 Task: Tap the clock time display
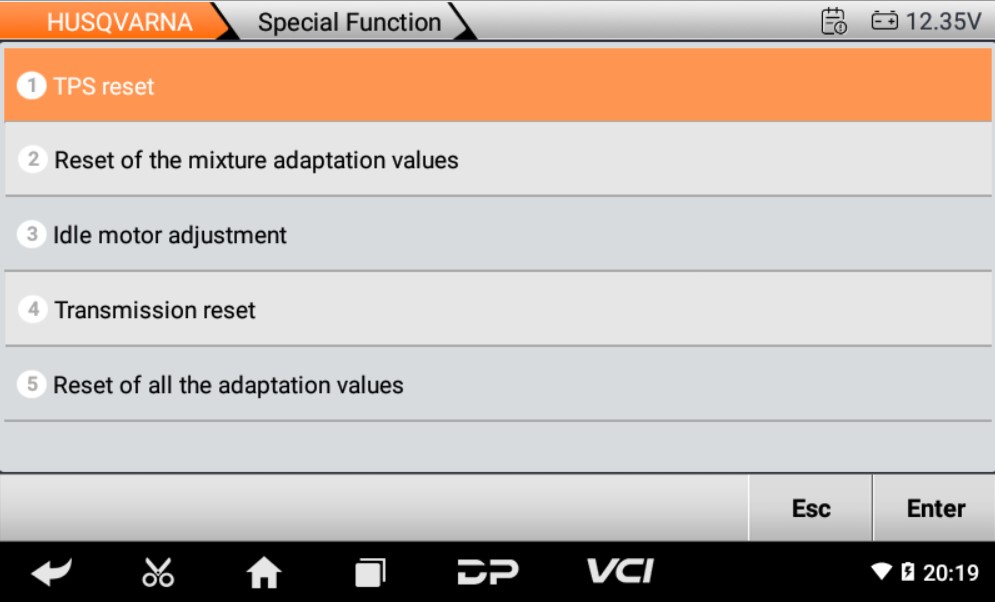click(x=950, y=572)
